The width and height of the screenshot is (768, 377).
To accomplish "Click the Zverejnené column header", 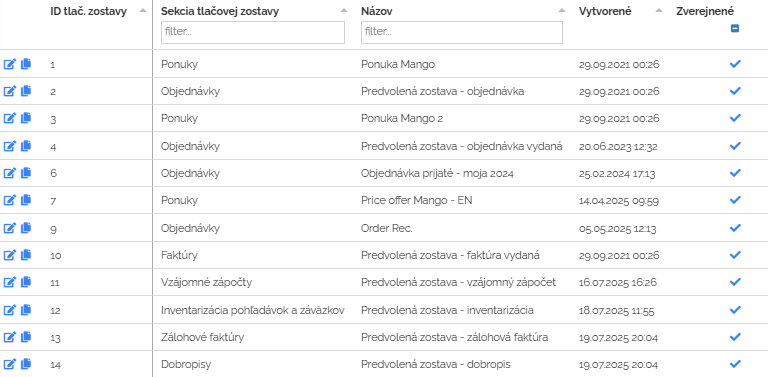I will (705, 12).
